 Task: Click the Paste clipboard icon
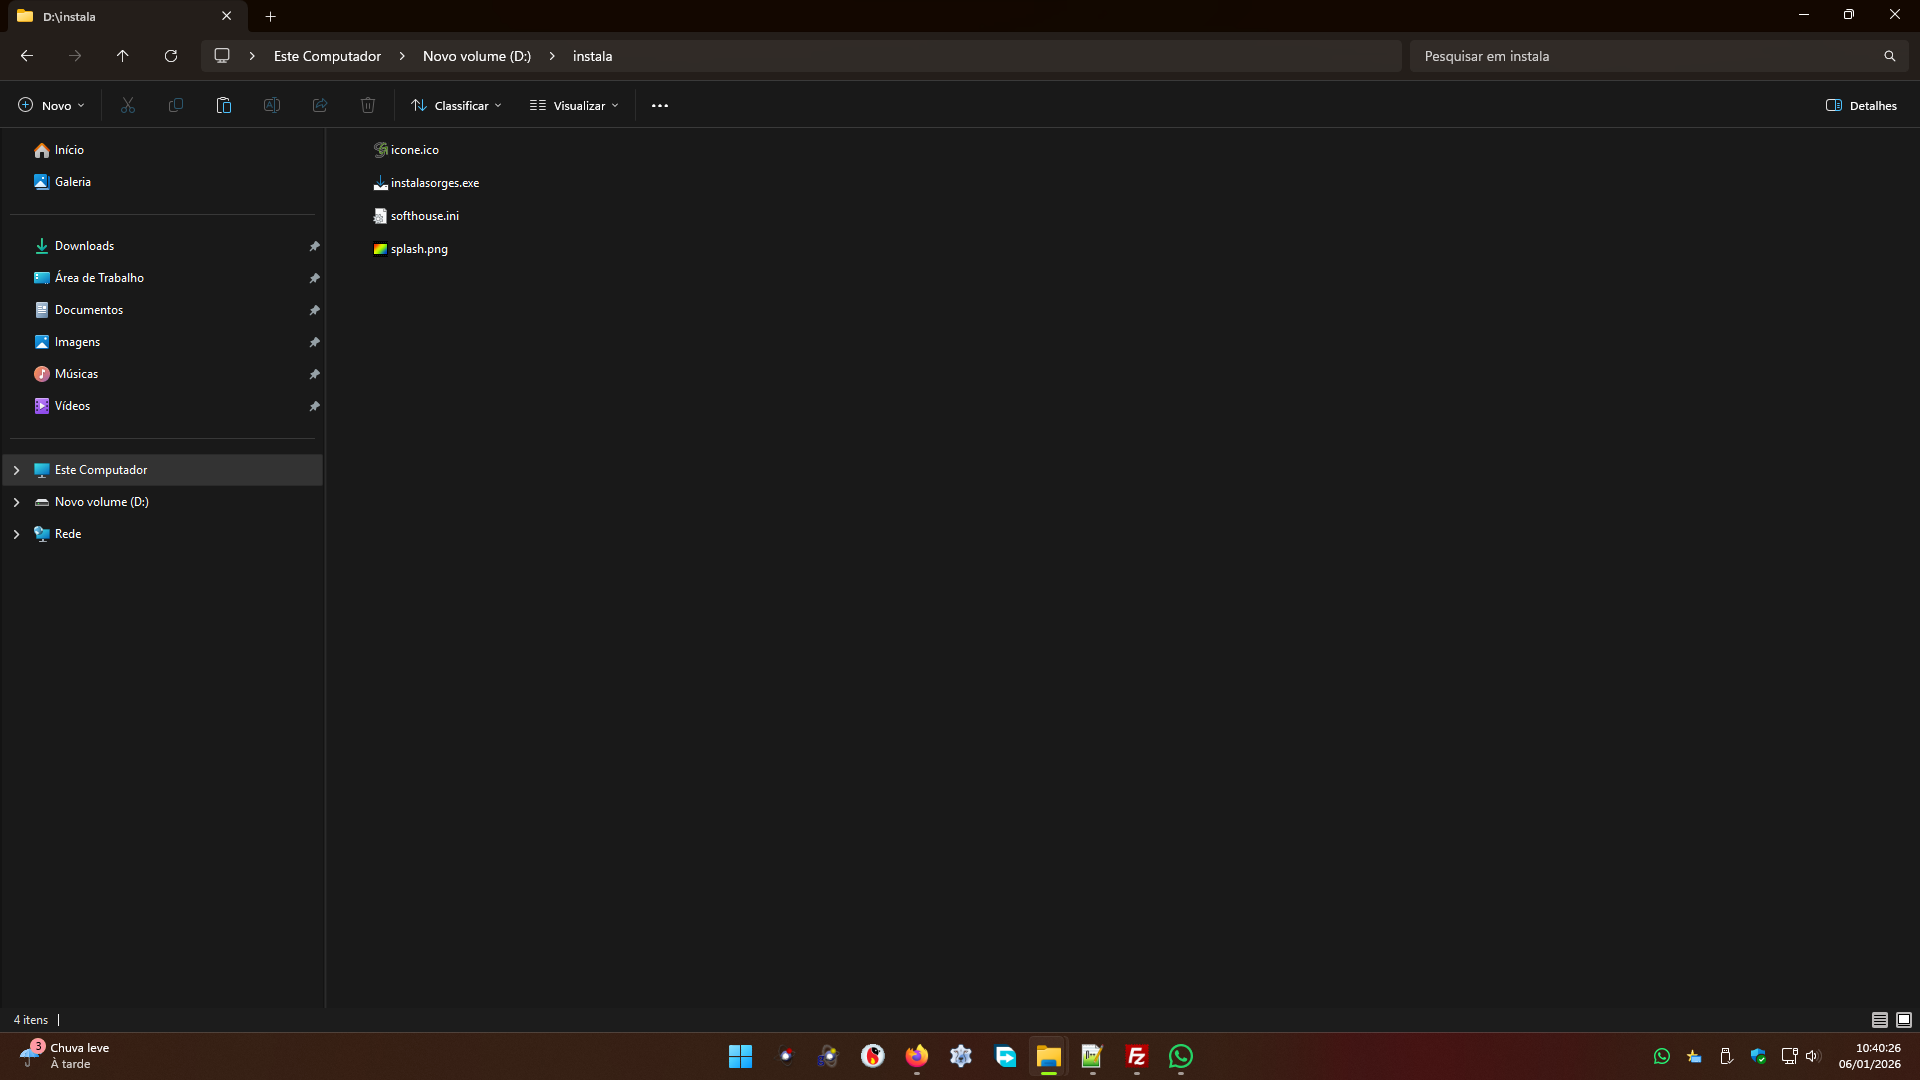224,105
